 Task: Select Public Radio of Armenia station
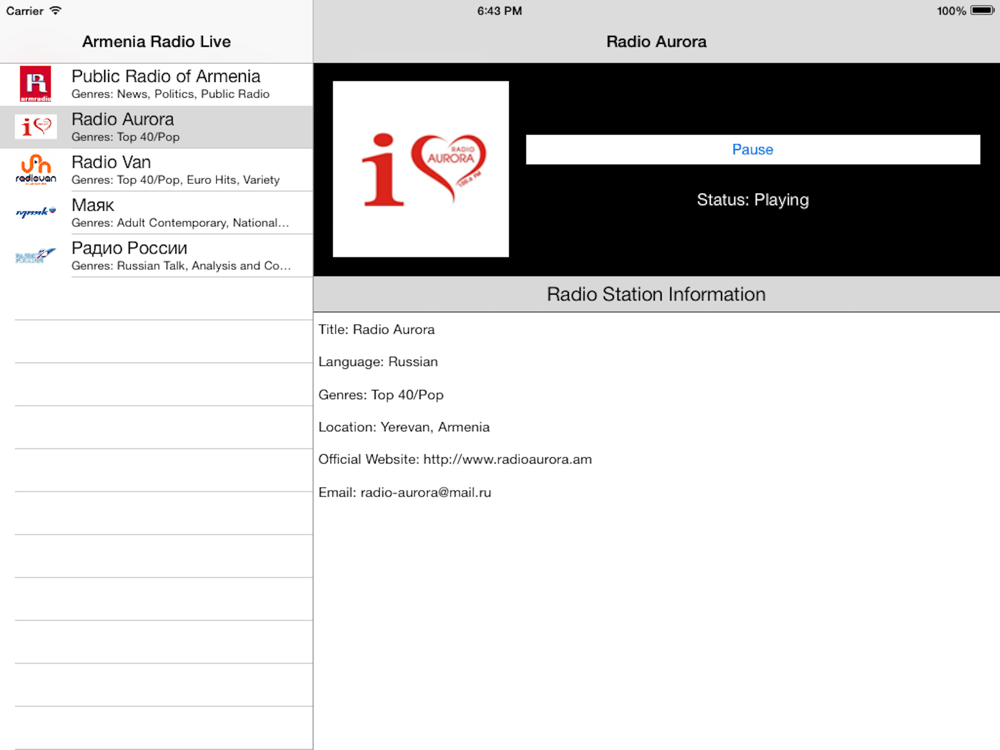tap(156, 84)
